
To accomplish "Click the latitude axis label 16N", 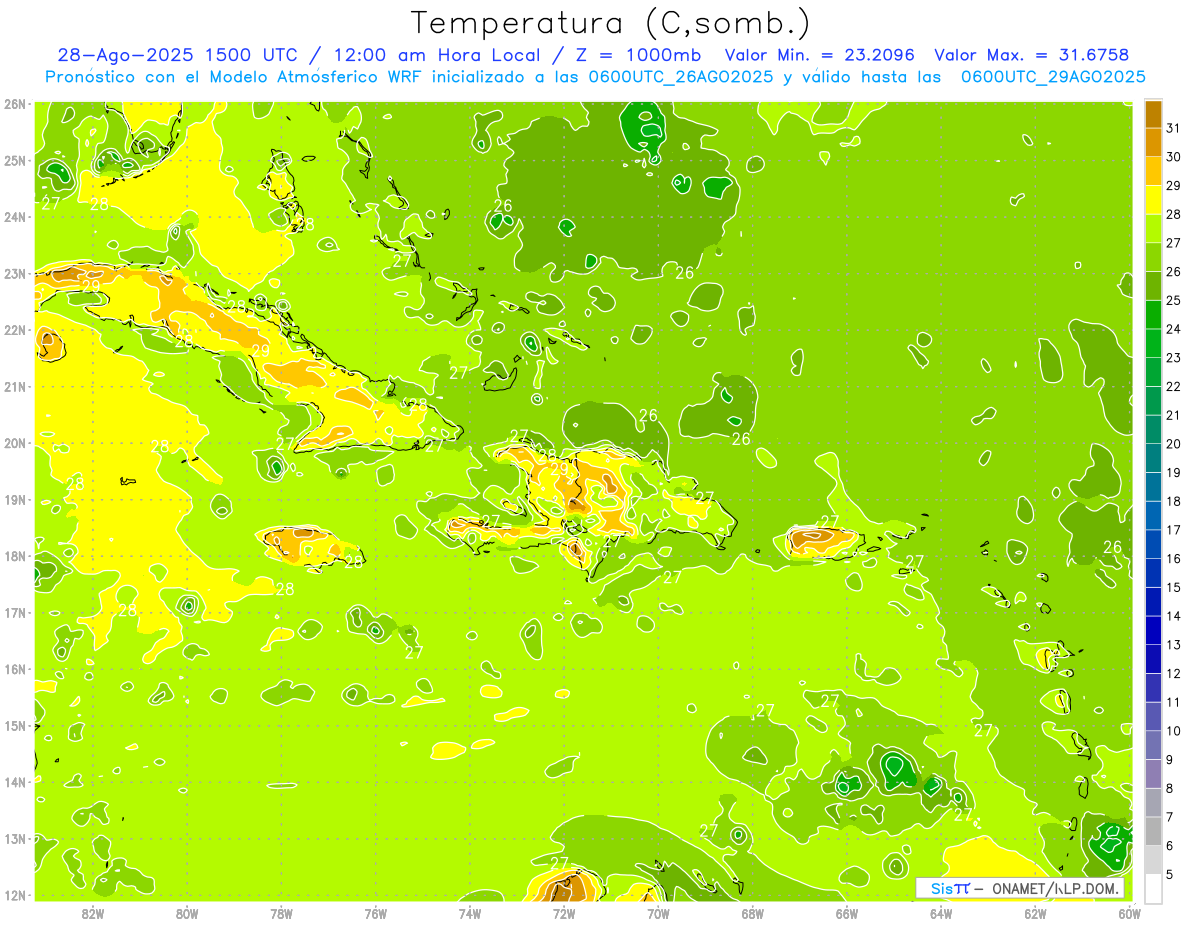I will 14,669.
